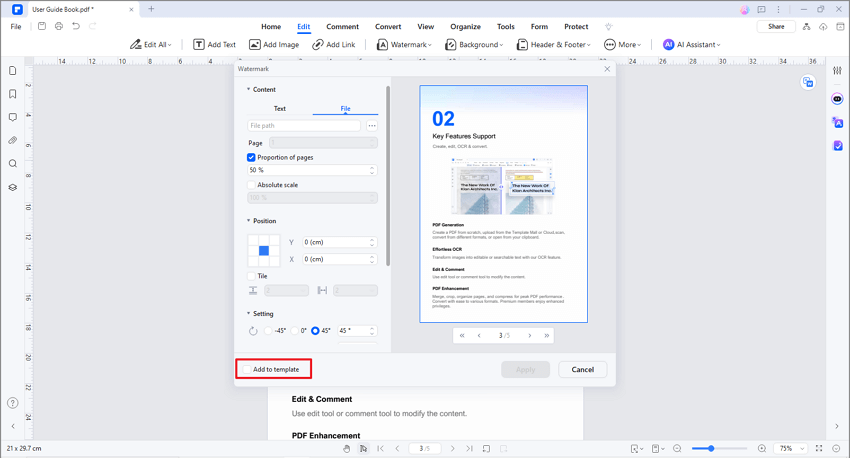This screenshot has width=850, height=458.
Task: Click the Share button
Action: [776, 27]
